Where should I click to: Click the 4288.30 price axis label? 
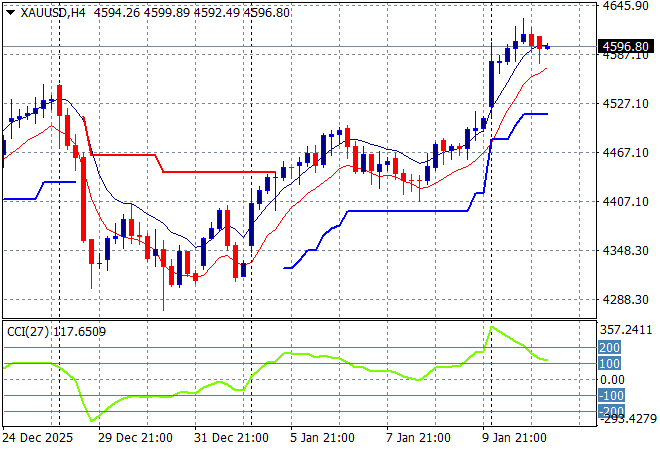coord(629,299)
